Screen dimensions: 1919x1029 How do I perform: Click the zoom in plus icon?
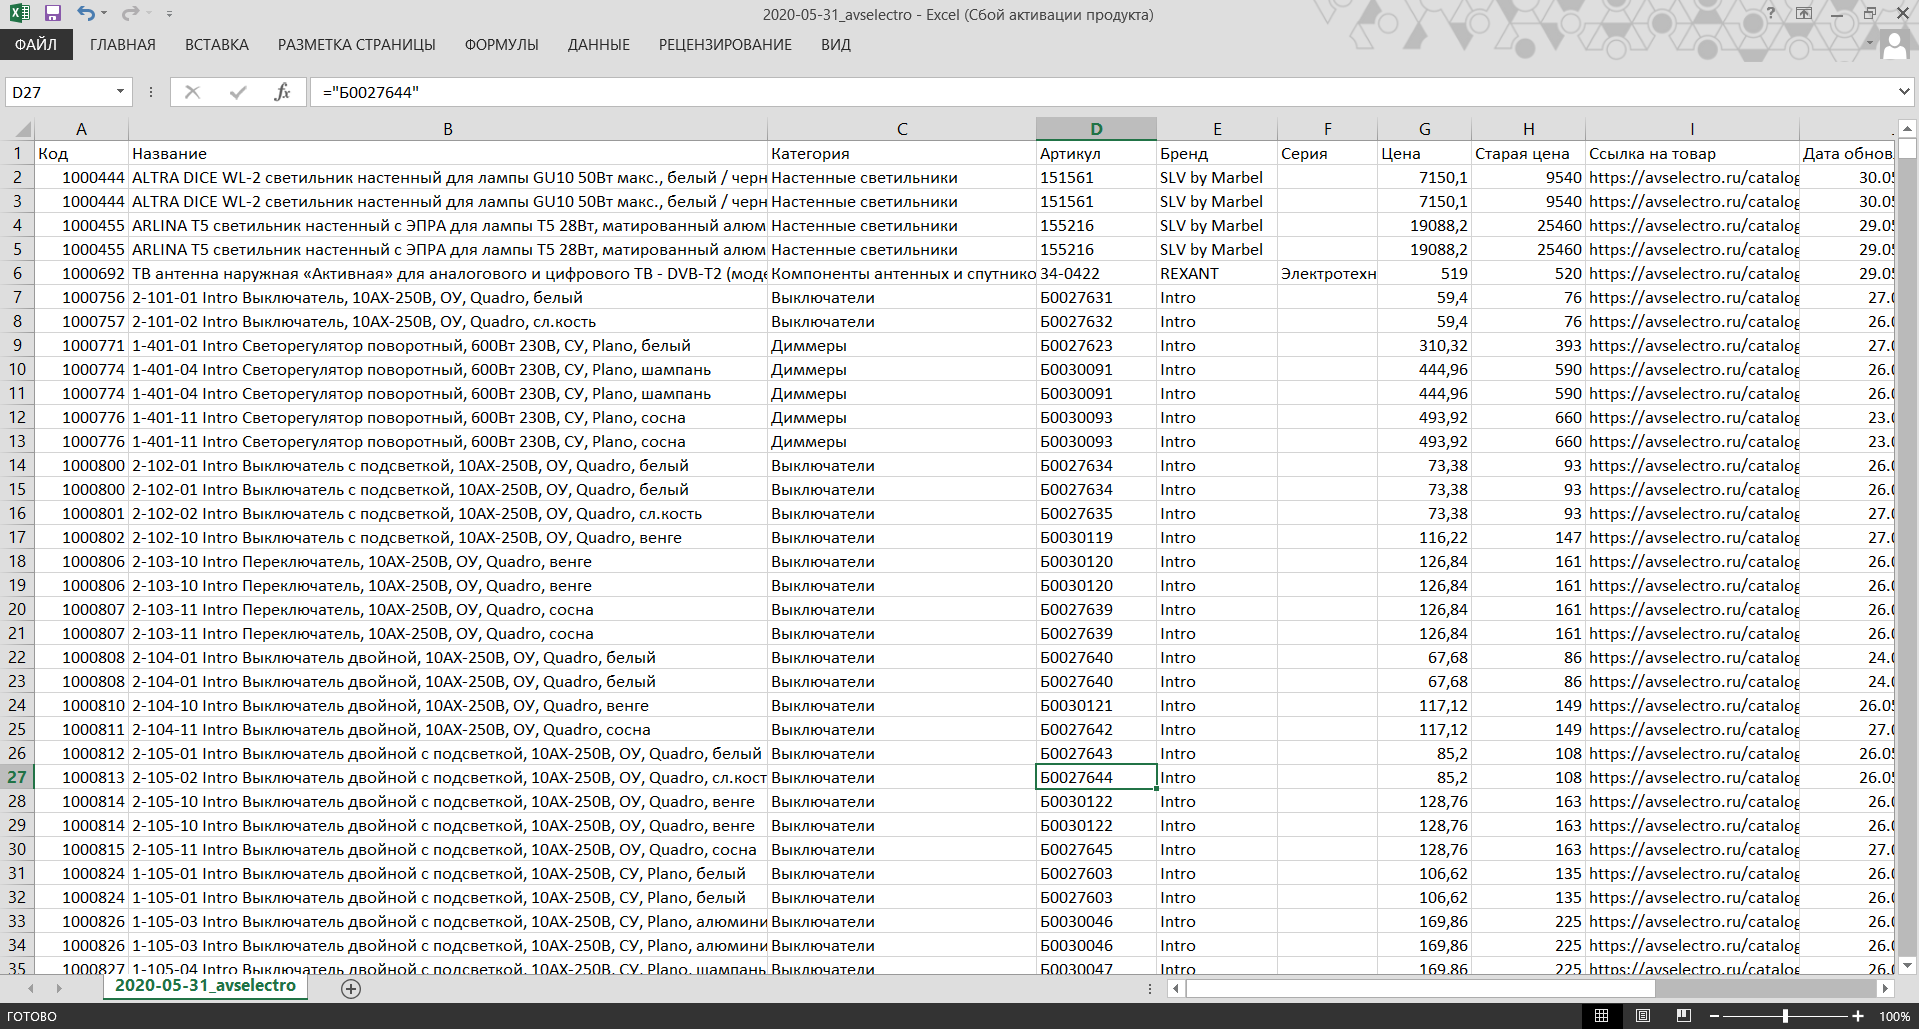pos(1857,1016)
